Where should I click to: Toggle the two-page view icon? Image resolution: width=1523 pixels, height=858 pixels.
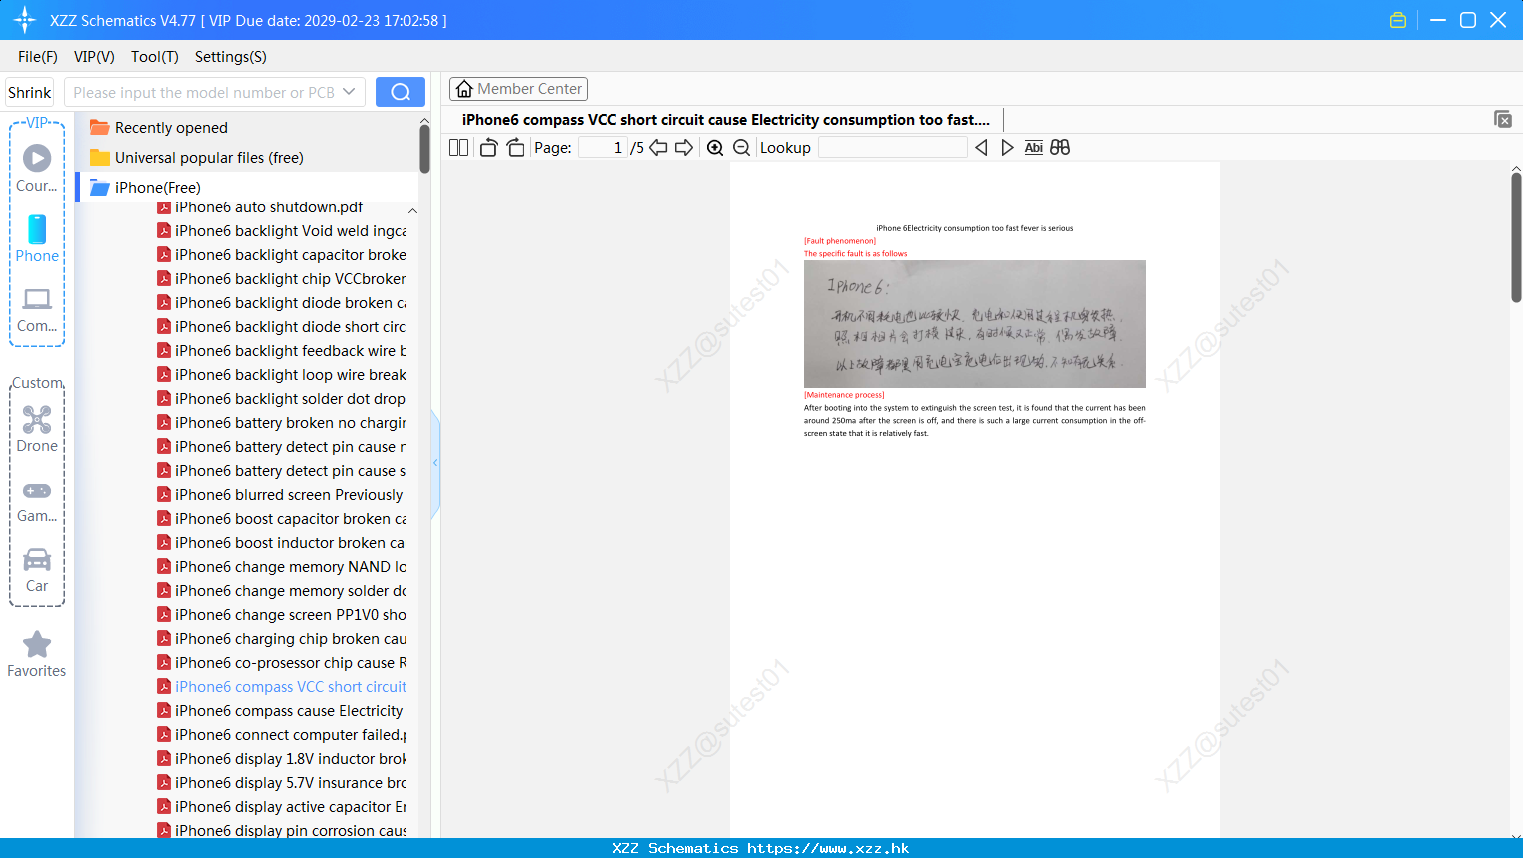(x=458, y=148)
